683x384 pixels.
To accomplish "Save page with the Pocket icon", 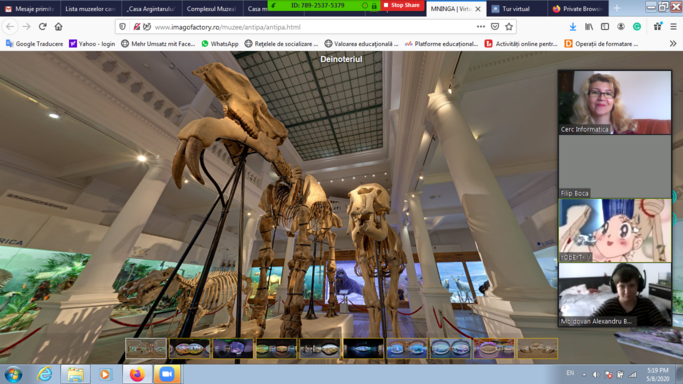I will pos(495,27).
